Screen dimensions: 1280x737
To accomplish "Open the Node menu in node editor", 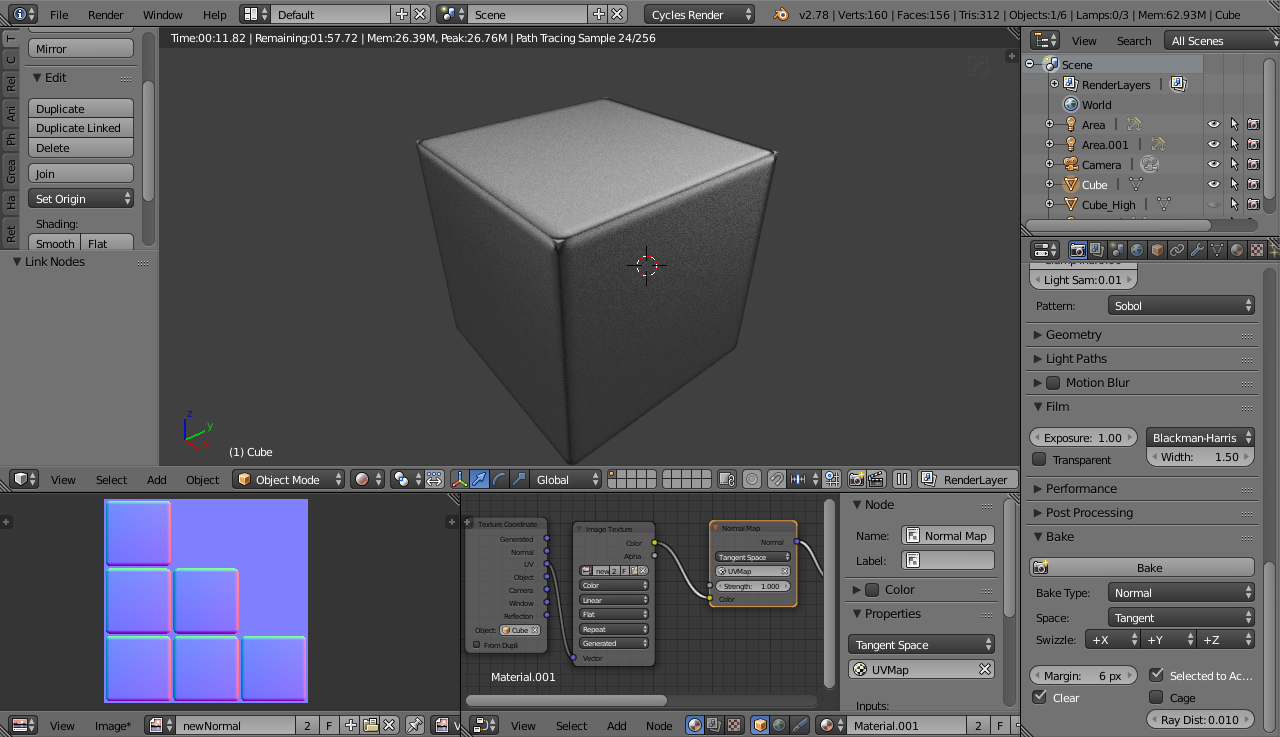I will coord(659,725).
